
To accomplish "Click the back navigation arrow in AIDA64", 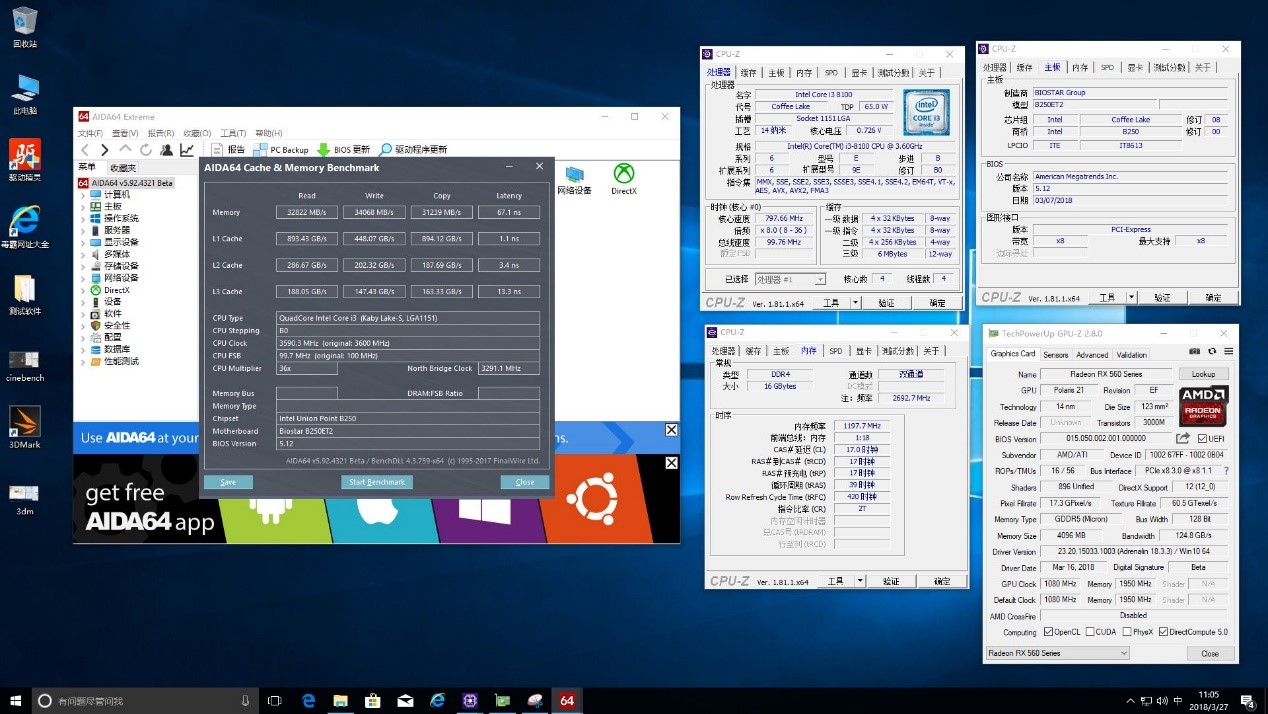I will click(85, 149).
